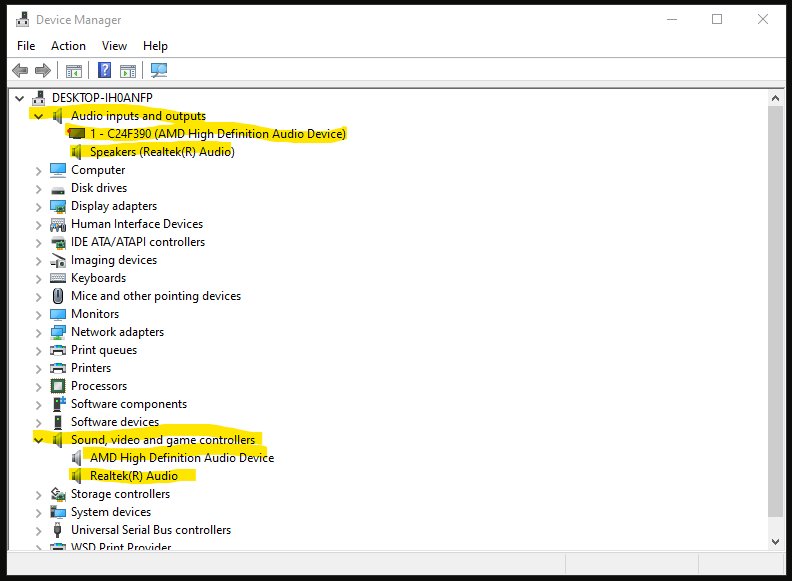Image resolution: width=792 pixels, height=581 pixels.
Task: Expand the Keyboards category
Action: click(38, 279)
